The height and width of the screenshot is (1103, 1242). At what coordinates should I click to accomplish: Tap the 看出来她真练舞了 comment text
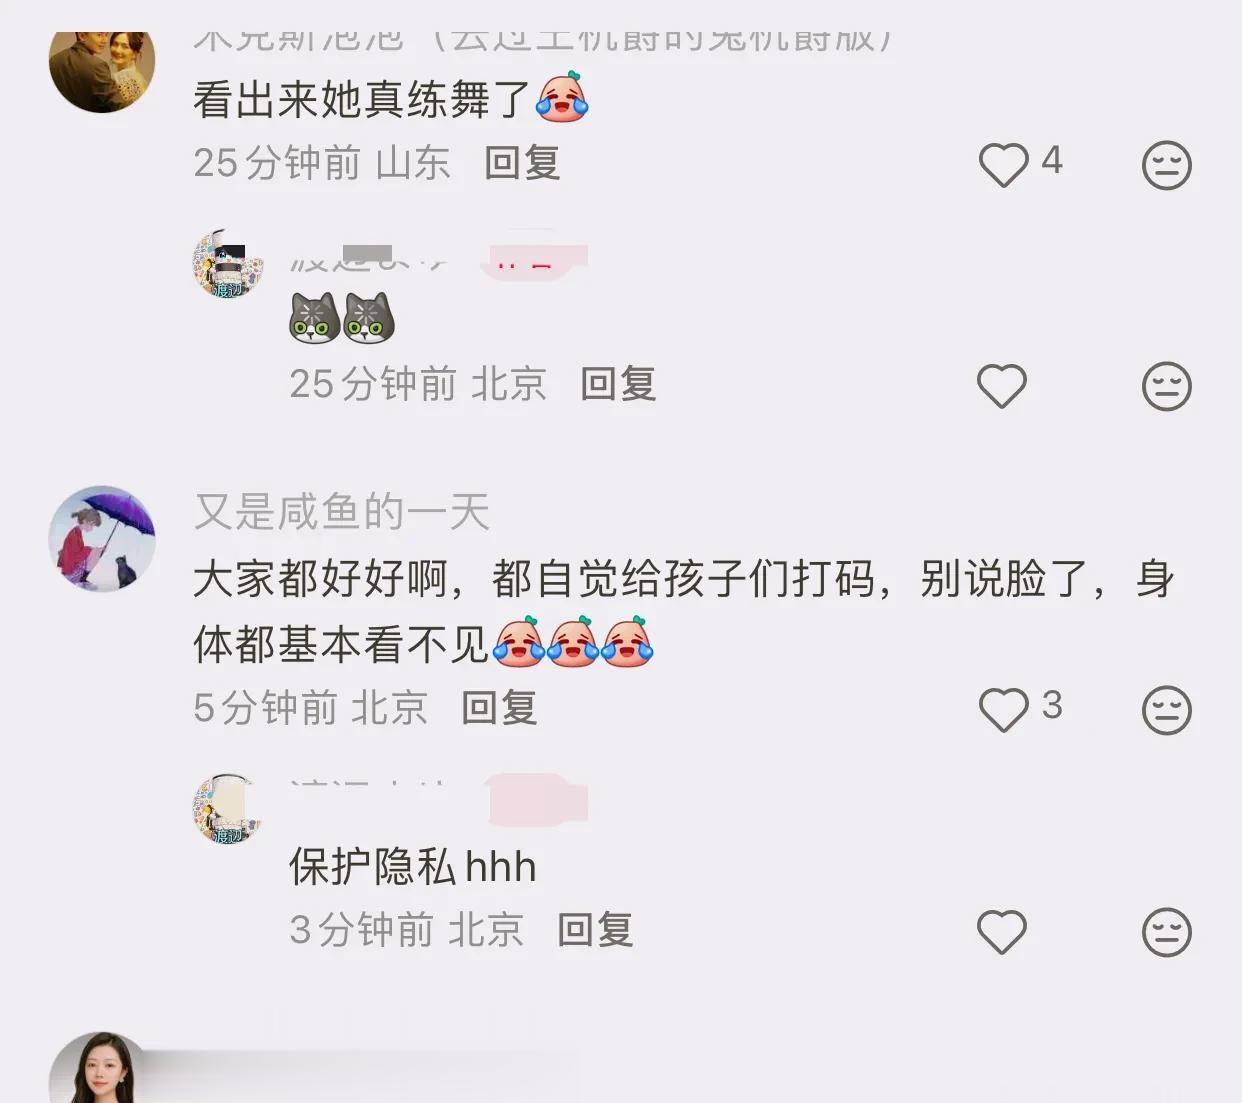390,99
